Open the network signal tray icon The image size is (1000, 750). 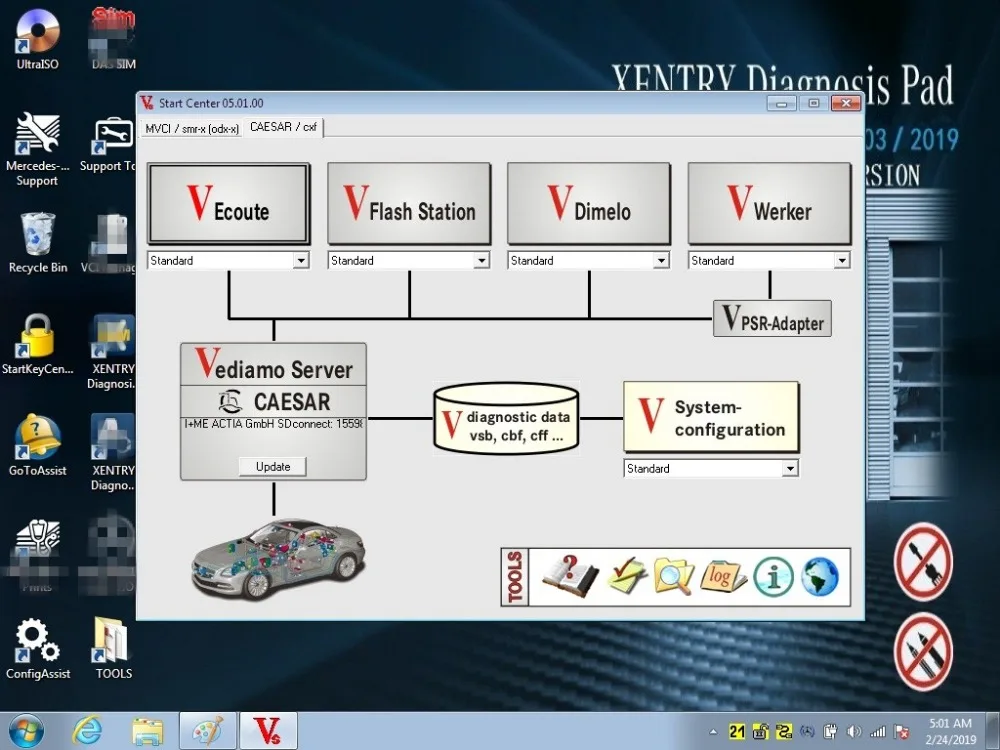coord(878,732)
